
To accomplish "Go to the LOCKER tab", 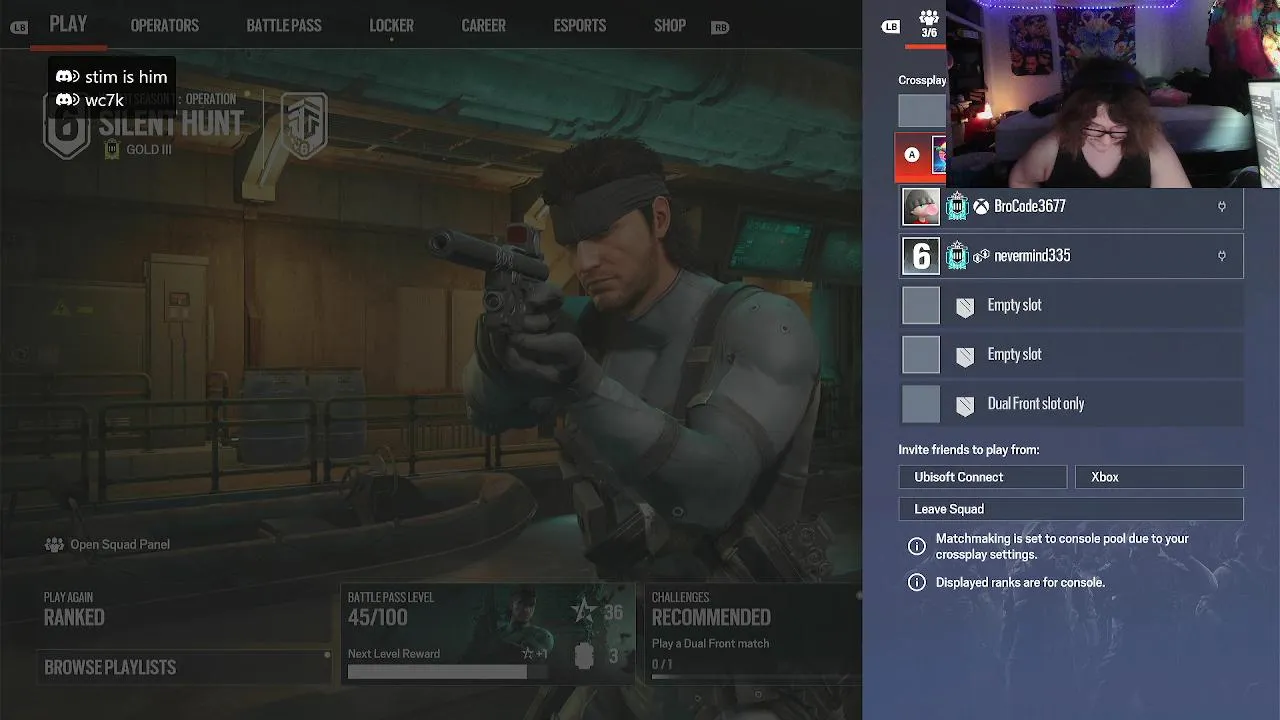I will click(391, 26).
